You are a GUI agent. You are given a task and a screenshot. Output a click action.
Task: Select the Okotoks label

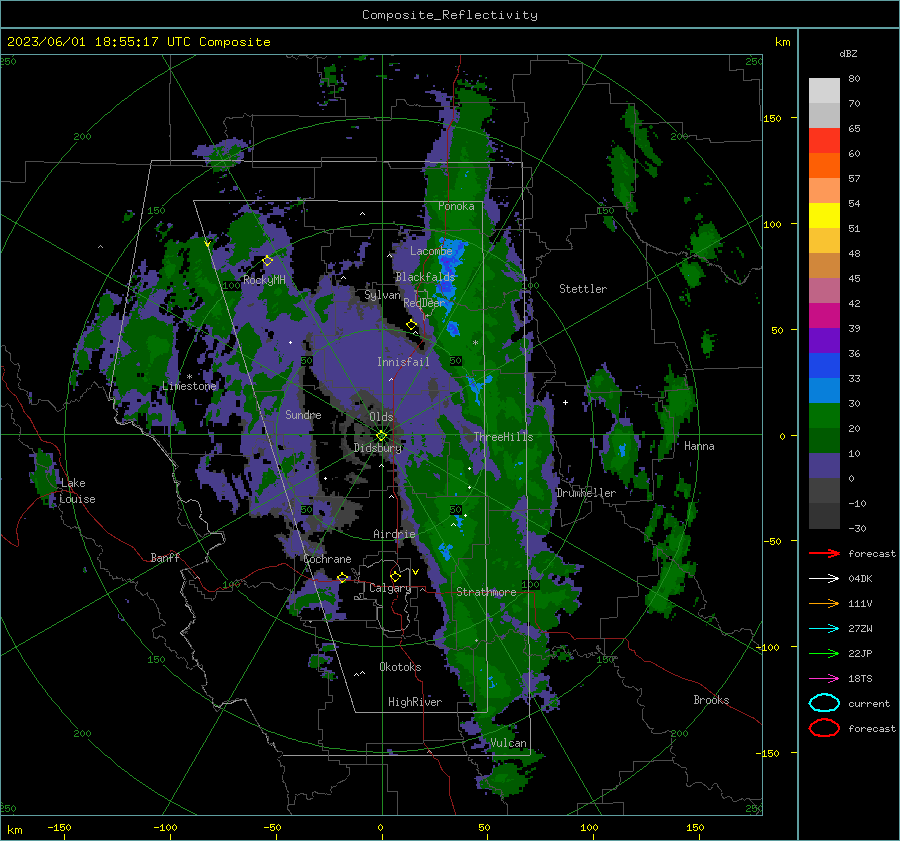coord(400,667)
